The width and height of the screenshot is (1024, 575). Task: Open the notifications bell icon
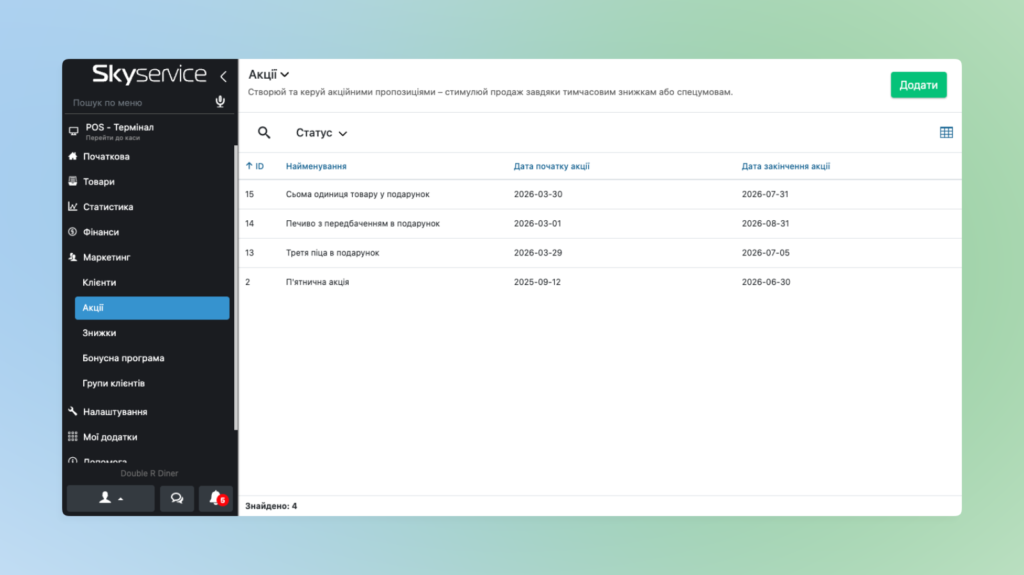(x=215, y=498)
